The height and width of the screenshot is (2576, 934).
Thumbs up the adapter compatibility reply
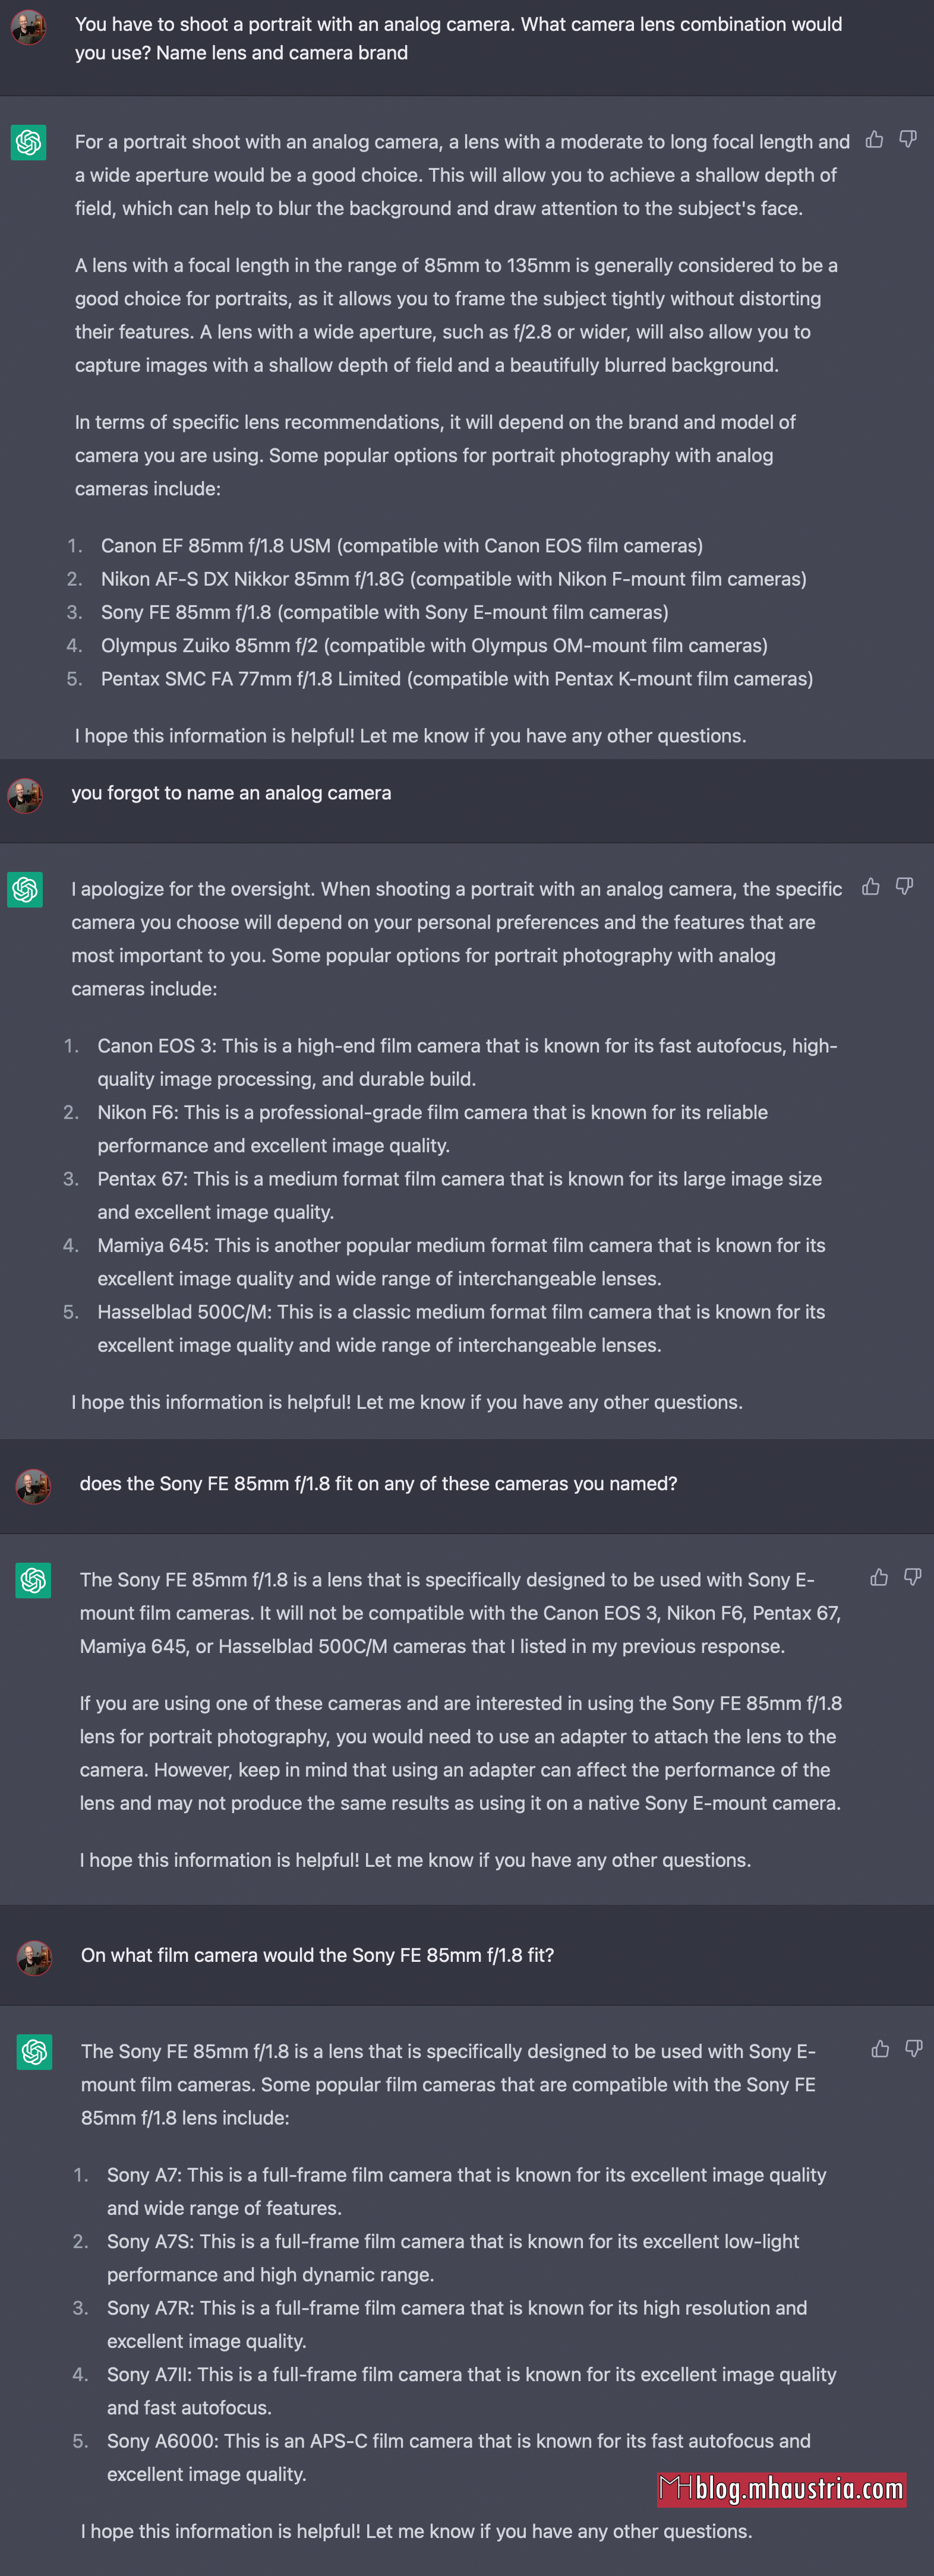(x=879, y=1578)
